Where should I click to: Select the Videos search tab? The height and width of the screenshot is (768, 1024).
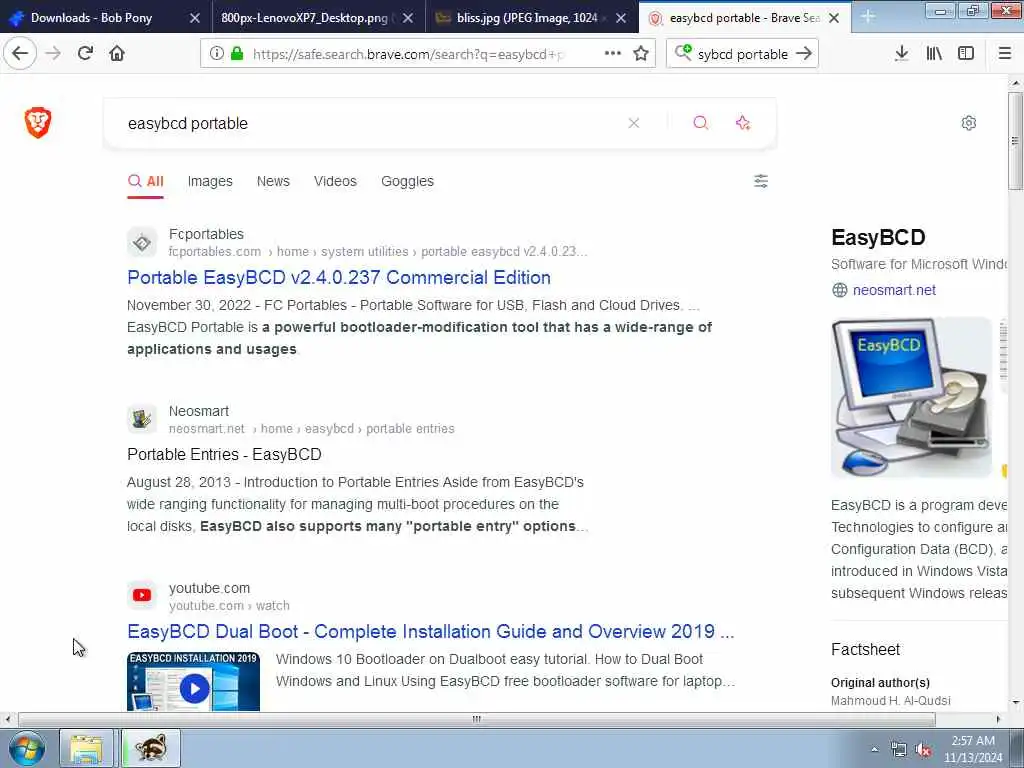[335, 181]
